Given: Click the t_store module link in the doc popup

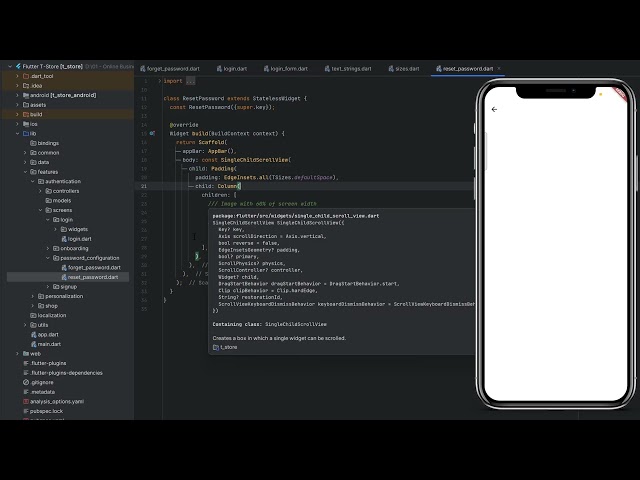Looking at the screenshot, I should point(225,347).
